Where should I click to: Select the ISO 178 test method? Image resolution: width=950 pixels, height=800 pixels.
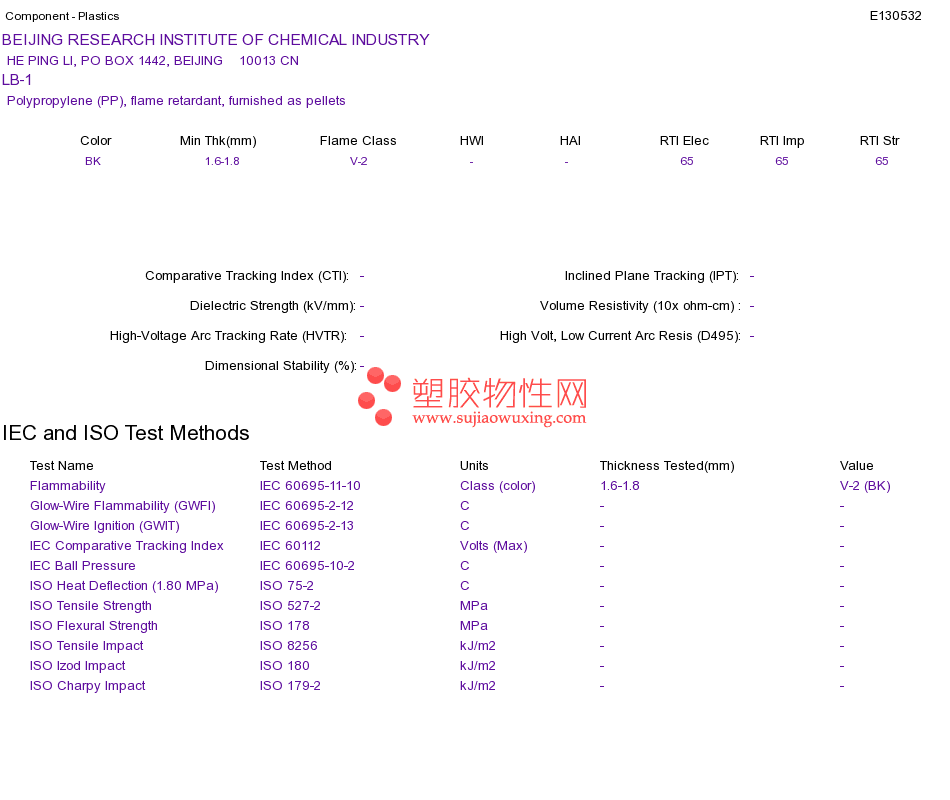(285, 626)
